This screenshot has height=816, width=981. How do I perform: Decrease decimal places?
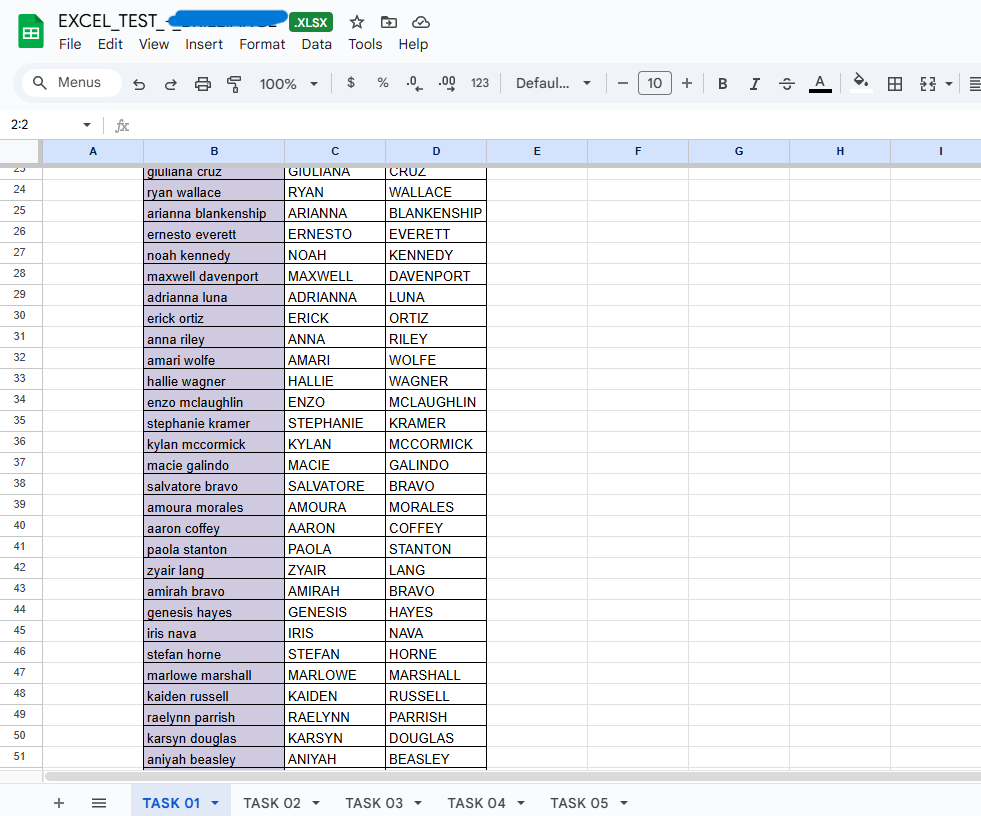tap(414, 83)
